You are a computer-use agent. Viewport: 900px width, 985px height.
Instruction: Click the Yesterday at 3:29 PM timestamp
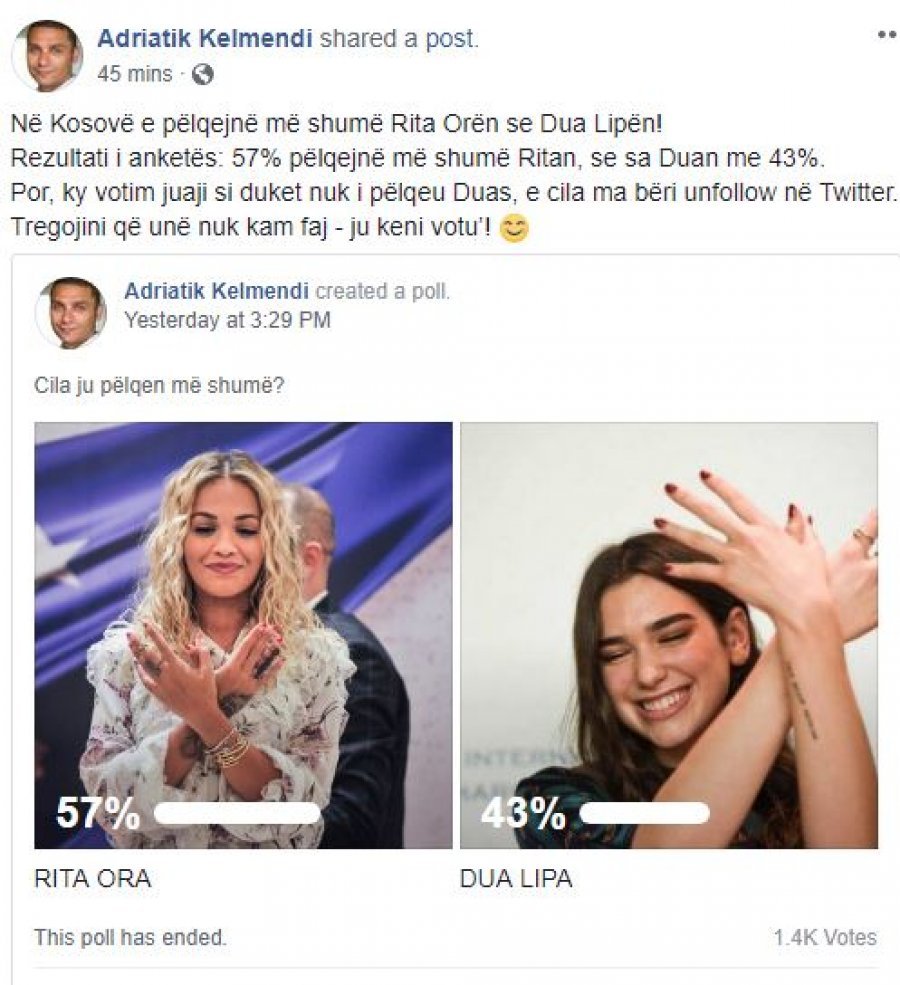point(227,320)
